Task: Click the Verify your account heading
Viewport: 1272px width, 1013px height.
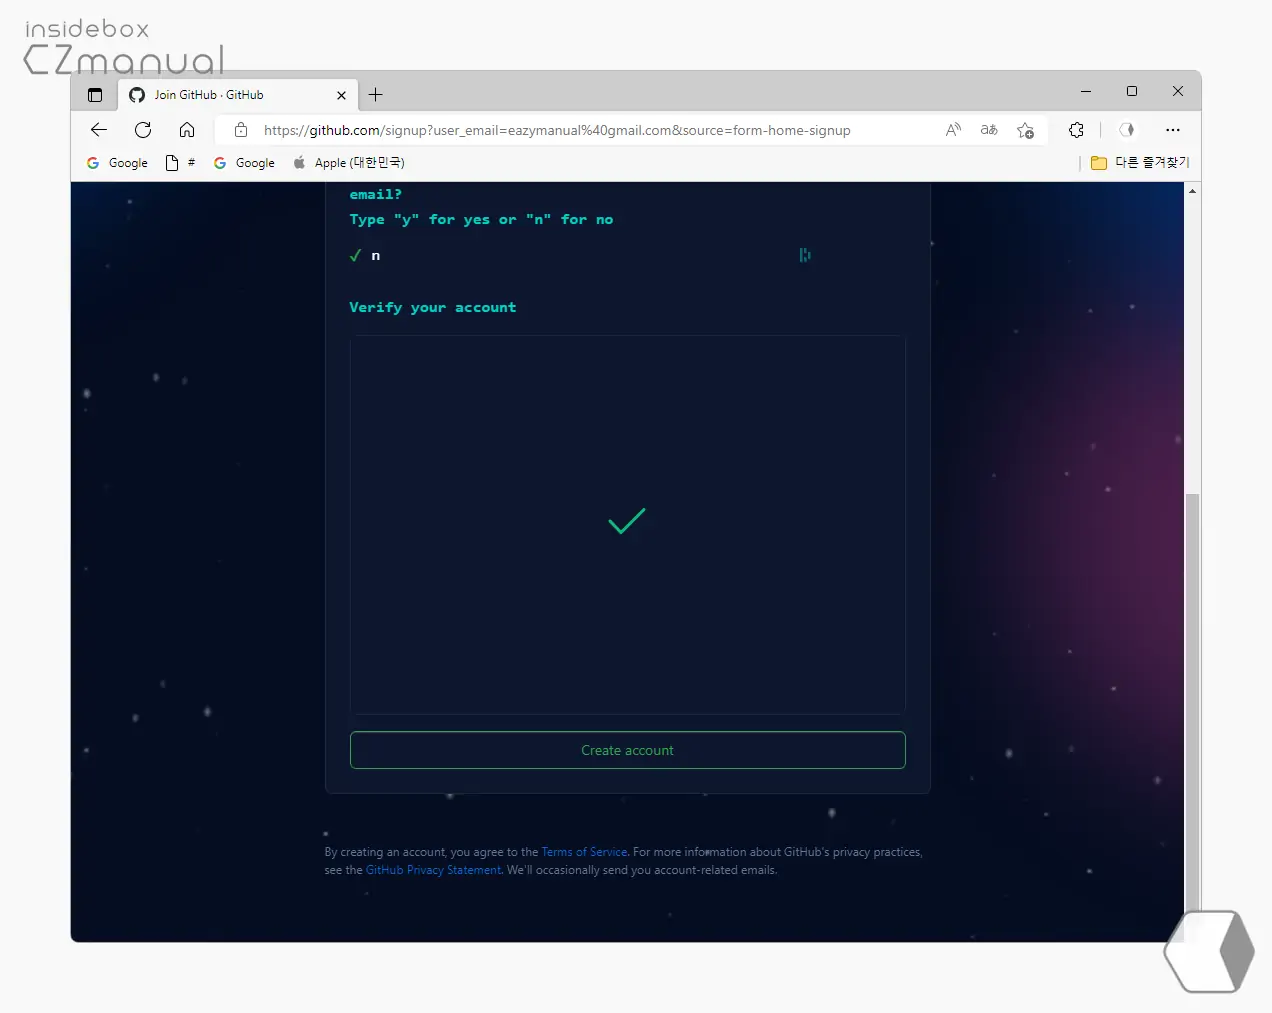Action: [433, 307]
